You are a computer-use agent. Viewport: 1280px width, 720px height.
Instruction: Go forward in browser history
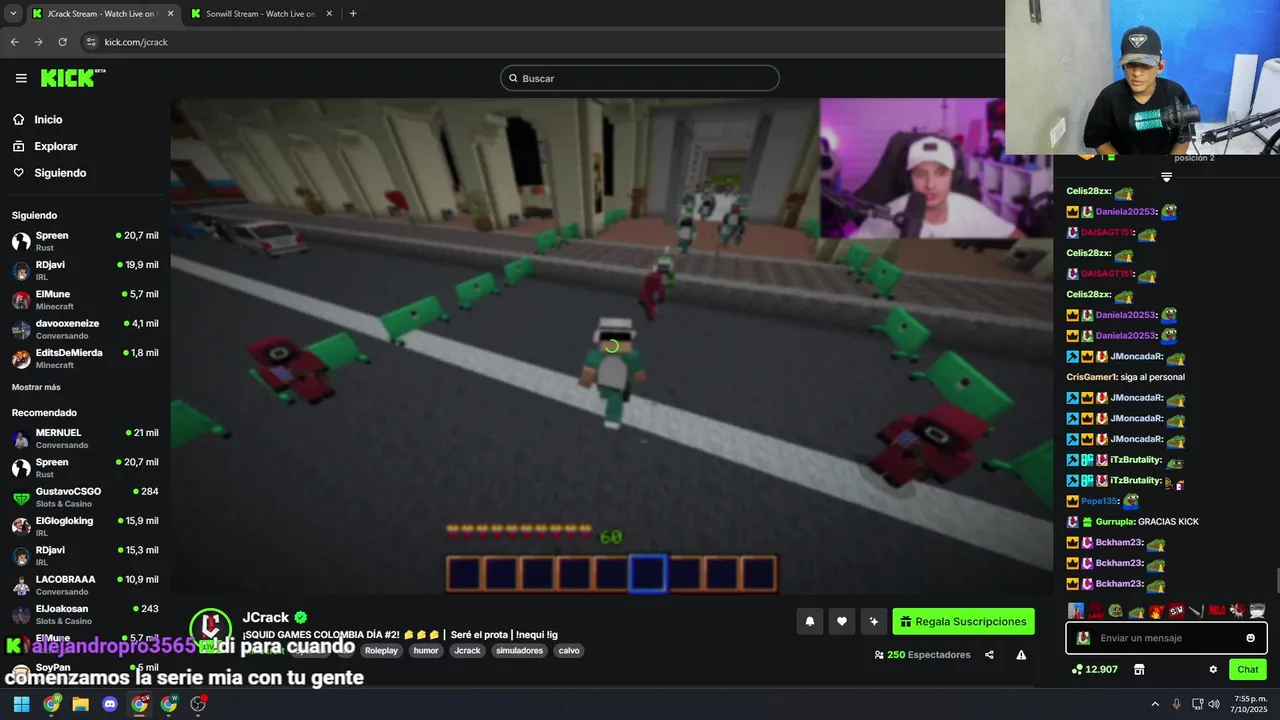pyautogui.click(x=38, y=42)
